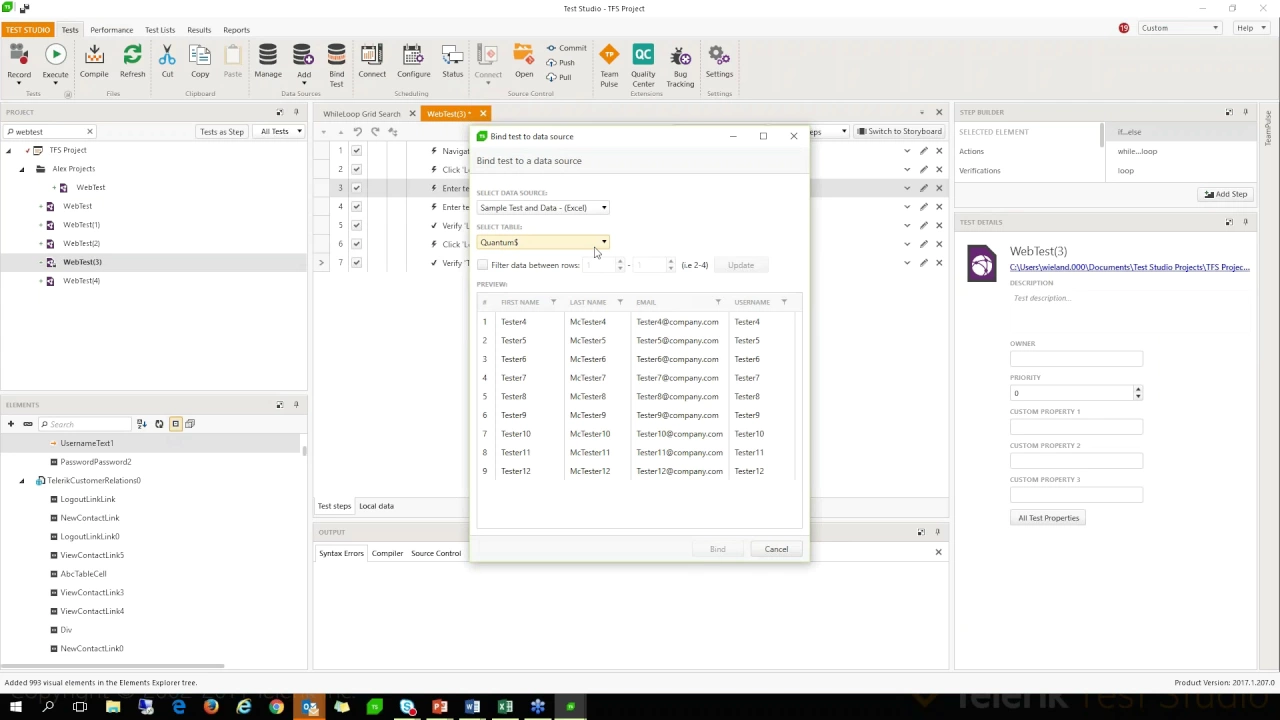1280x720 pixels.
Task: Open All Test Properties
Action: (x=1048, y=518)
